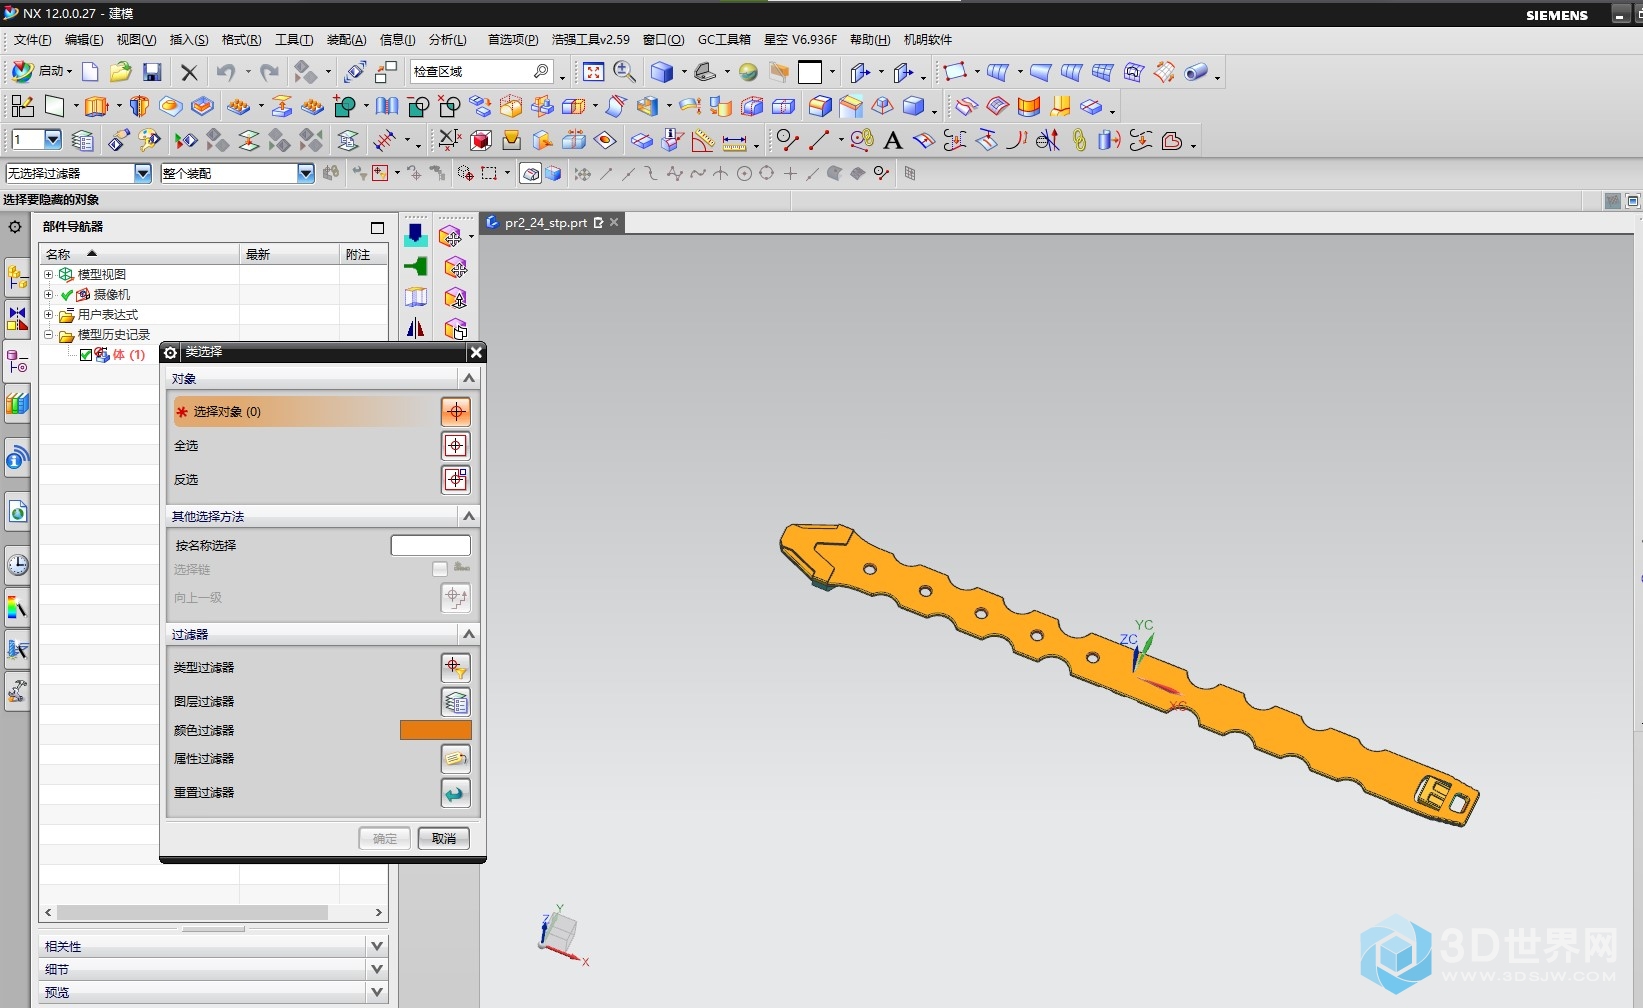Open the 文件(F) menu

click(32, 40)
